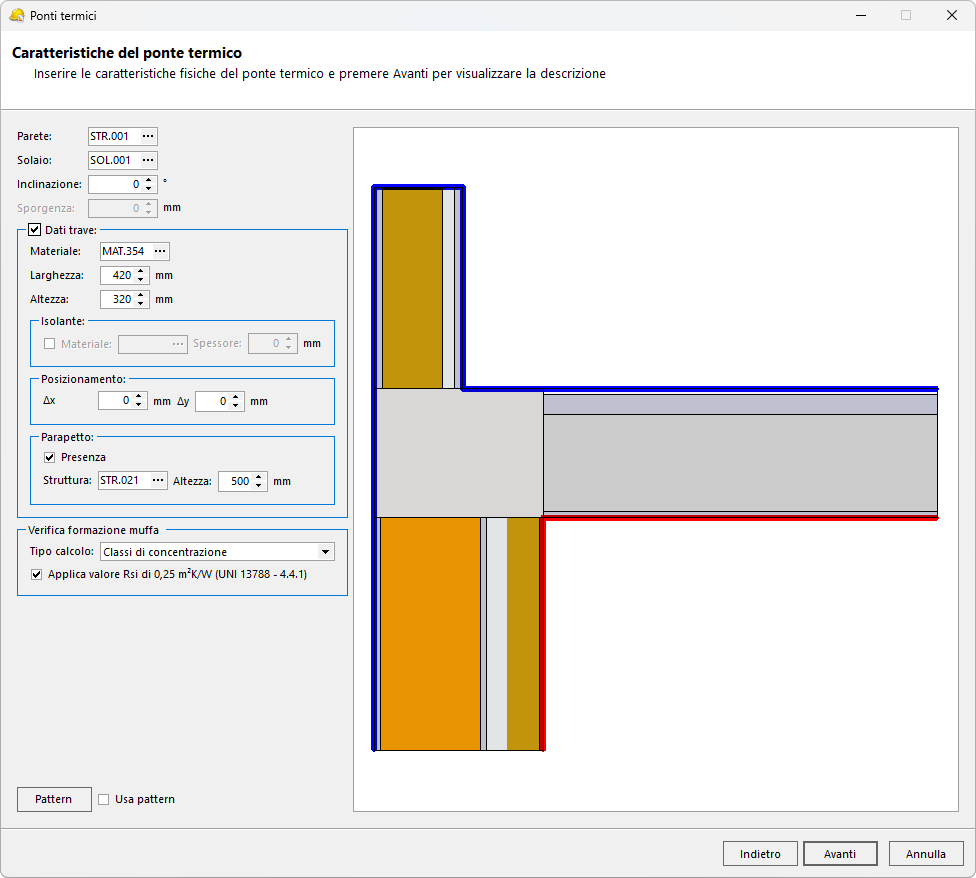Cancel the dialog with Annulla

pos(926,854)
